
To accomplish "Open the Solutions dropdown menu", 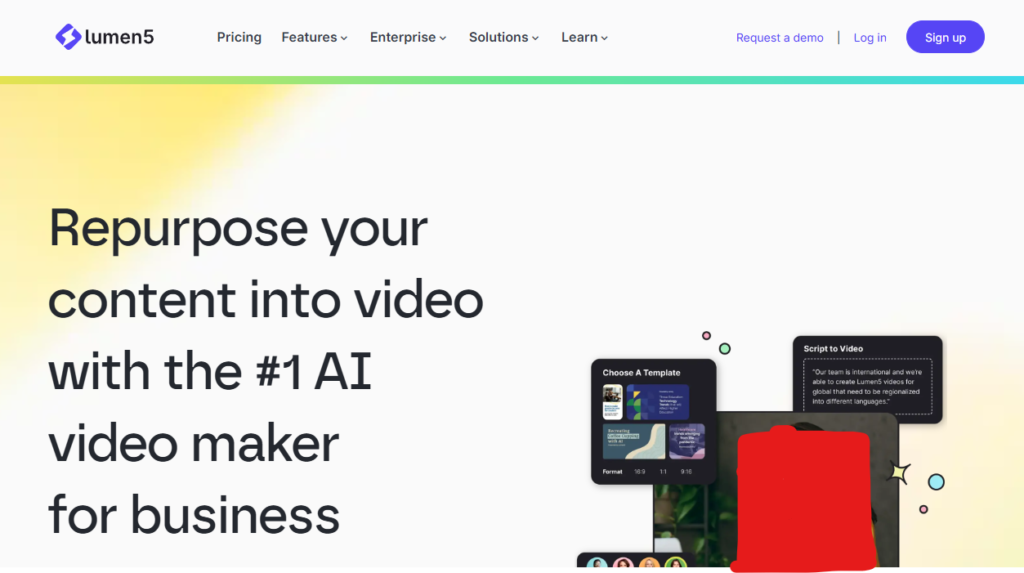I will click(504, 37).
